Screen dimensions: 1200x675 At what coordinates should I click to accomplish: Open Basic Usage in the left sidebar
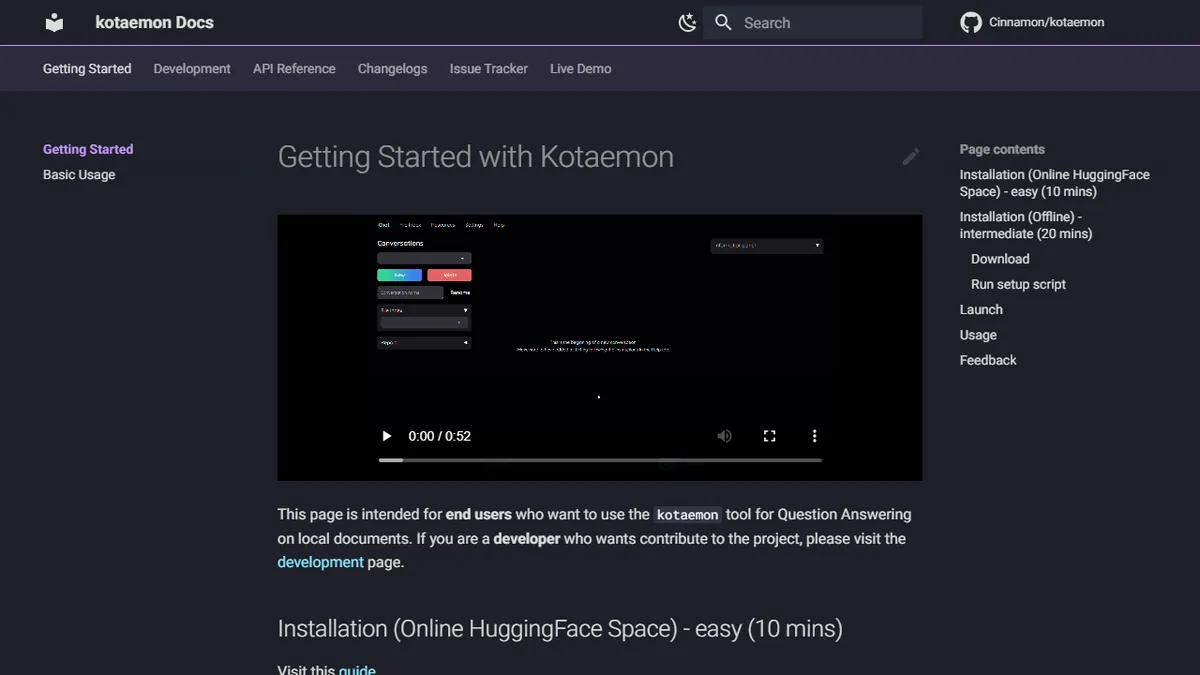pyautogui.click(x=79, y=175)
